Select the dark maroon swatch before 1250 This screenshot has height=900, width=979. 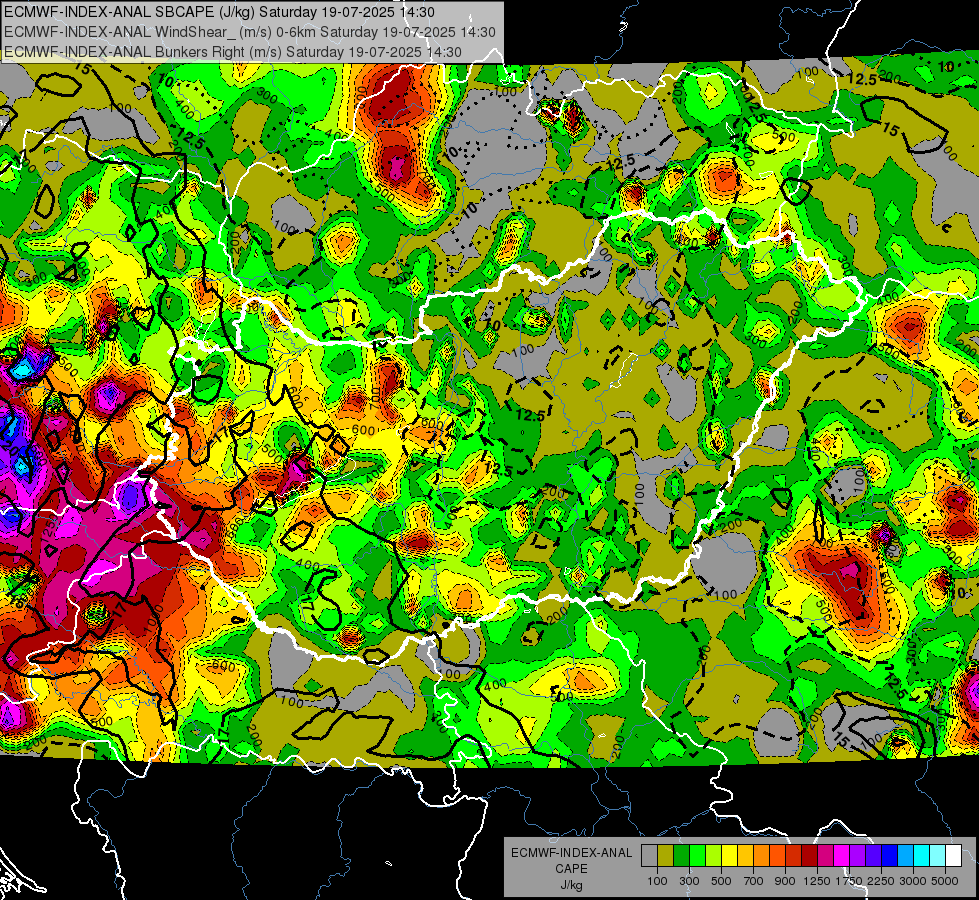click(x=809, y=855)
